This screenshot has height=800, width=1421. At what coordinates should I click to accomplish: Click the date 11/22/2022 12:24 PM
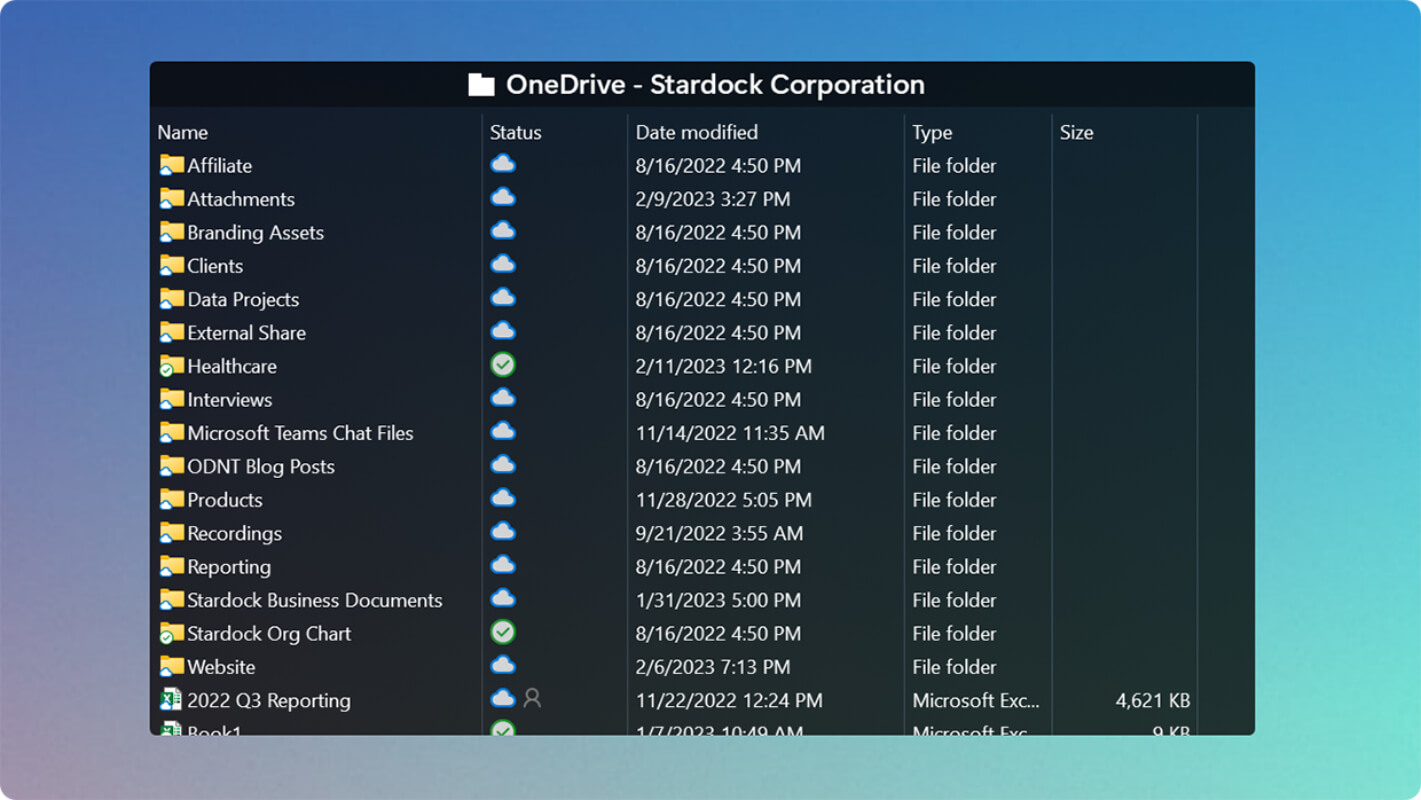[729, 701]
